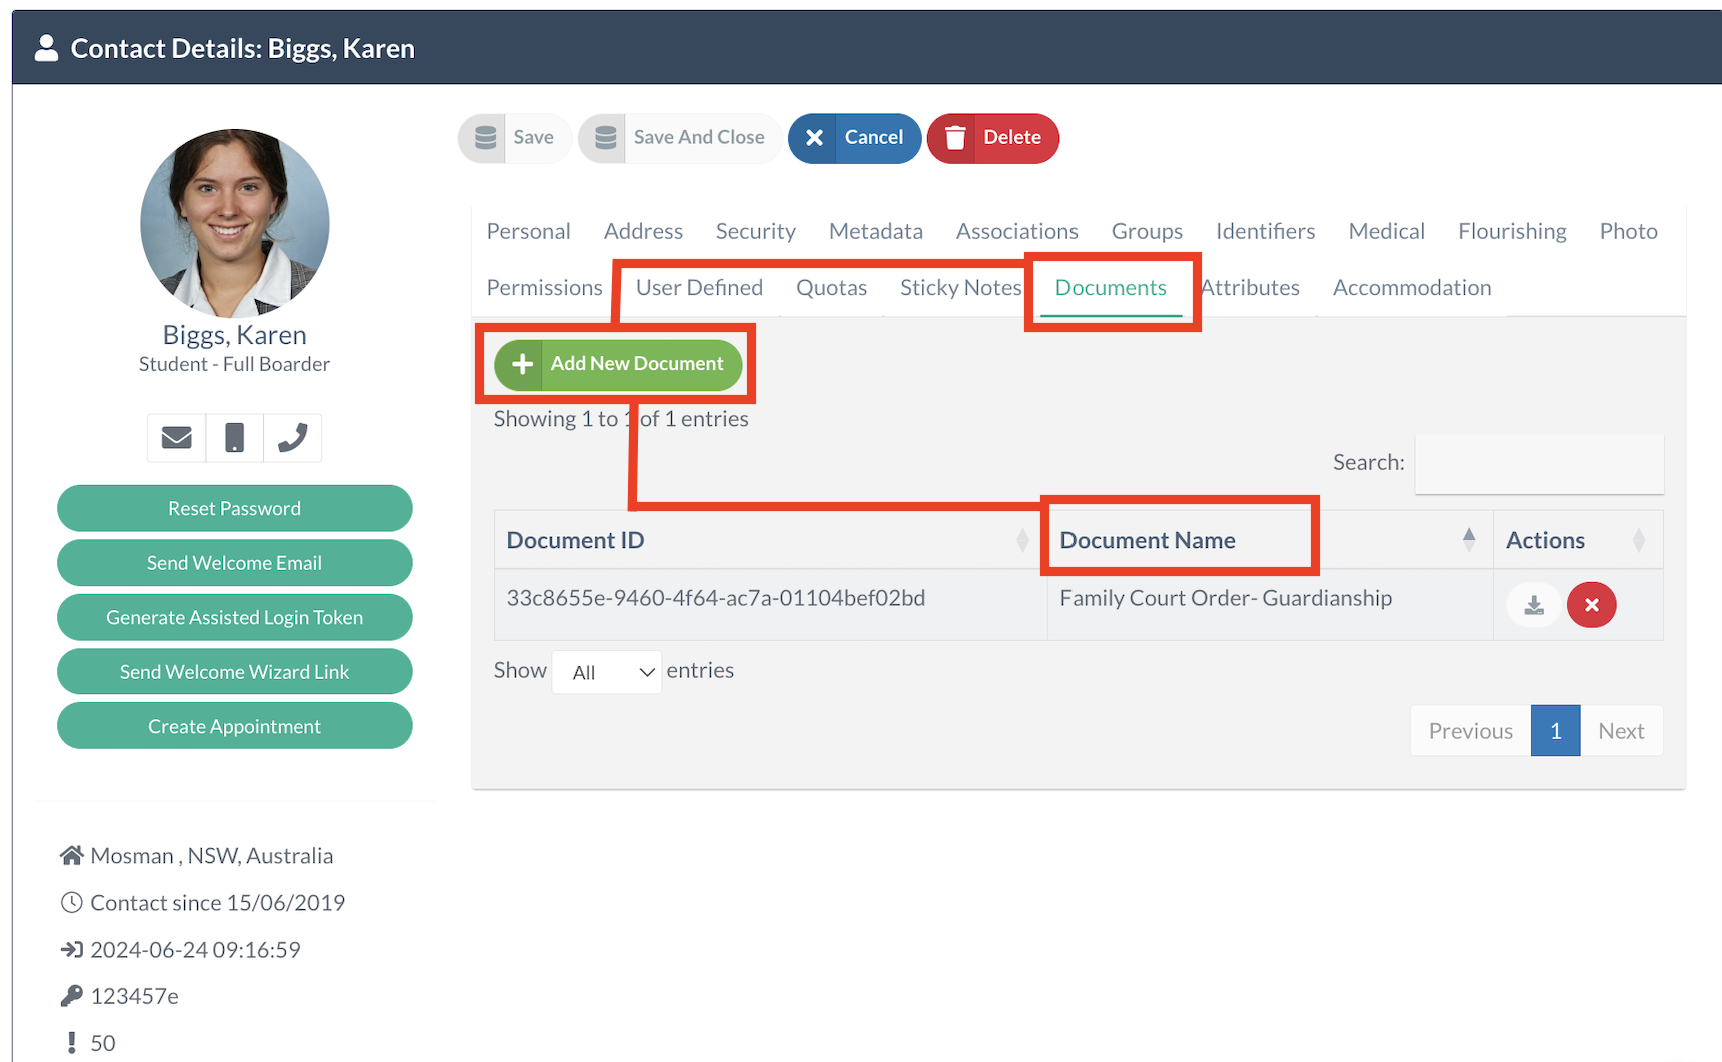Viewport: 1722px width, 1062px height.
Task: Go to the Photo tab
Action: click(x=1628, y=231)
